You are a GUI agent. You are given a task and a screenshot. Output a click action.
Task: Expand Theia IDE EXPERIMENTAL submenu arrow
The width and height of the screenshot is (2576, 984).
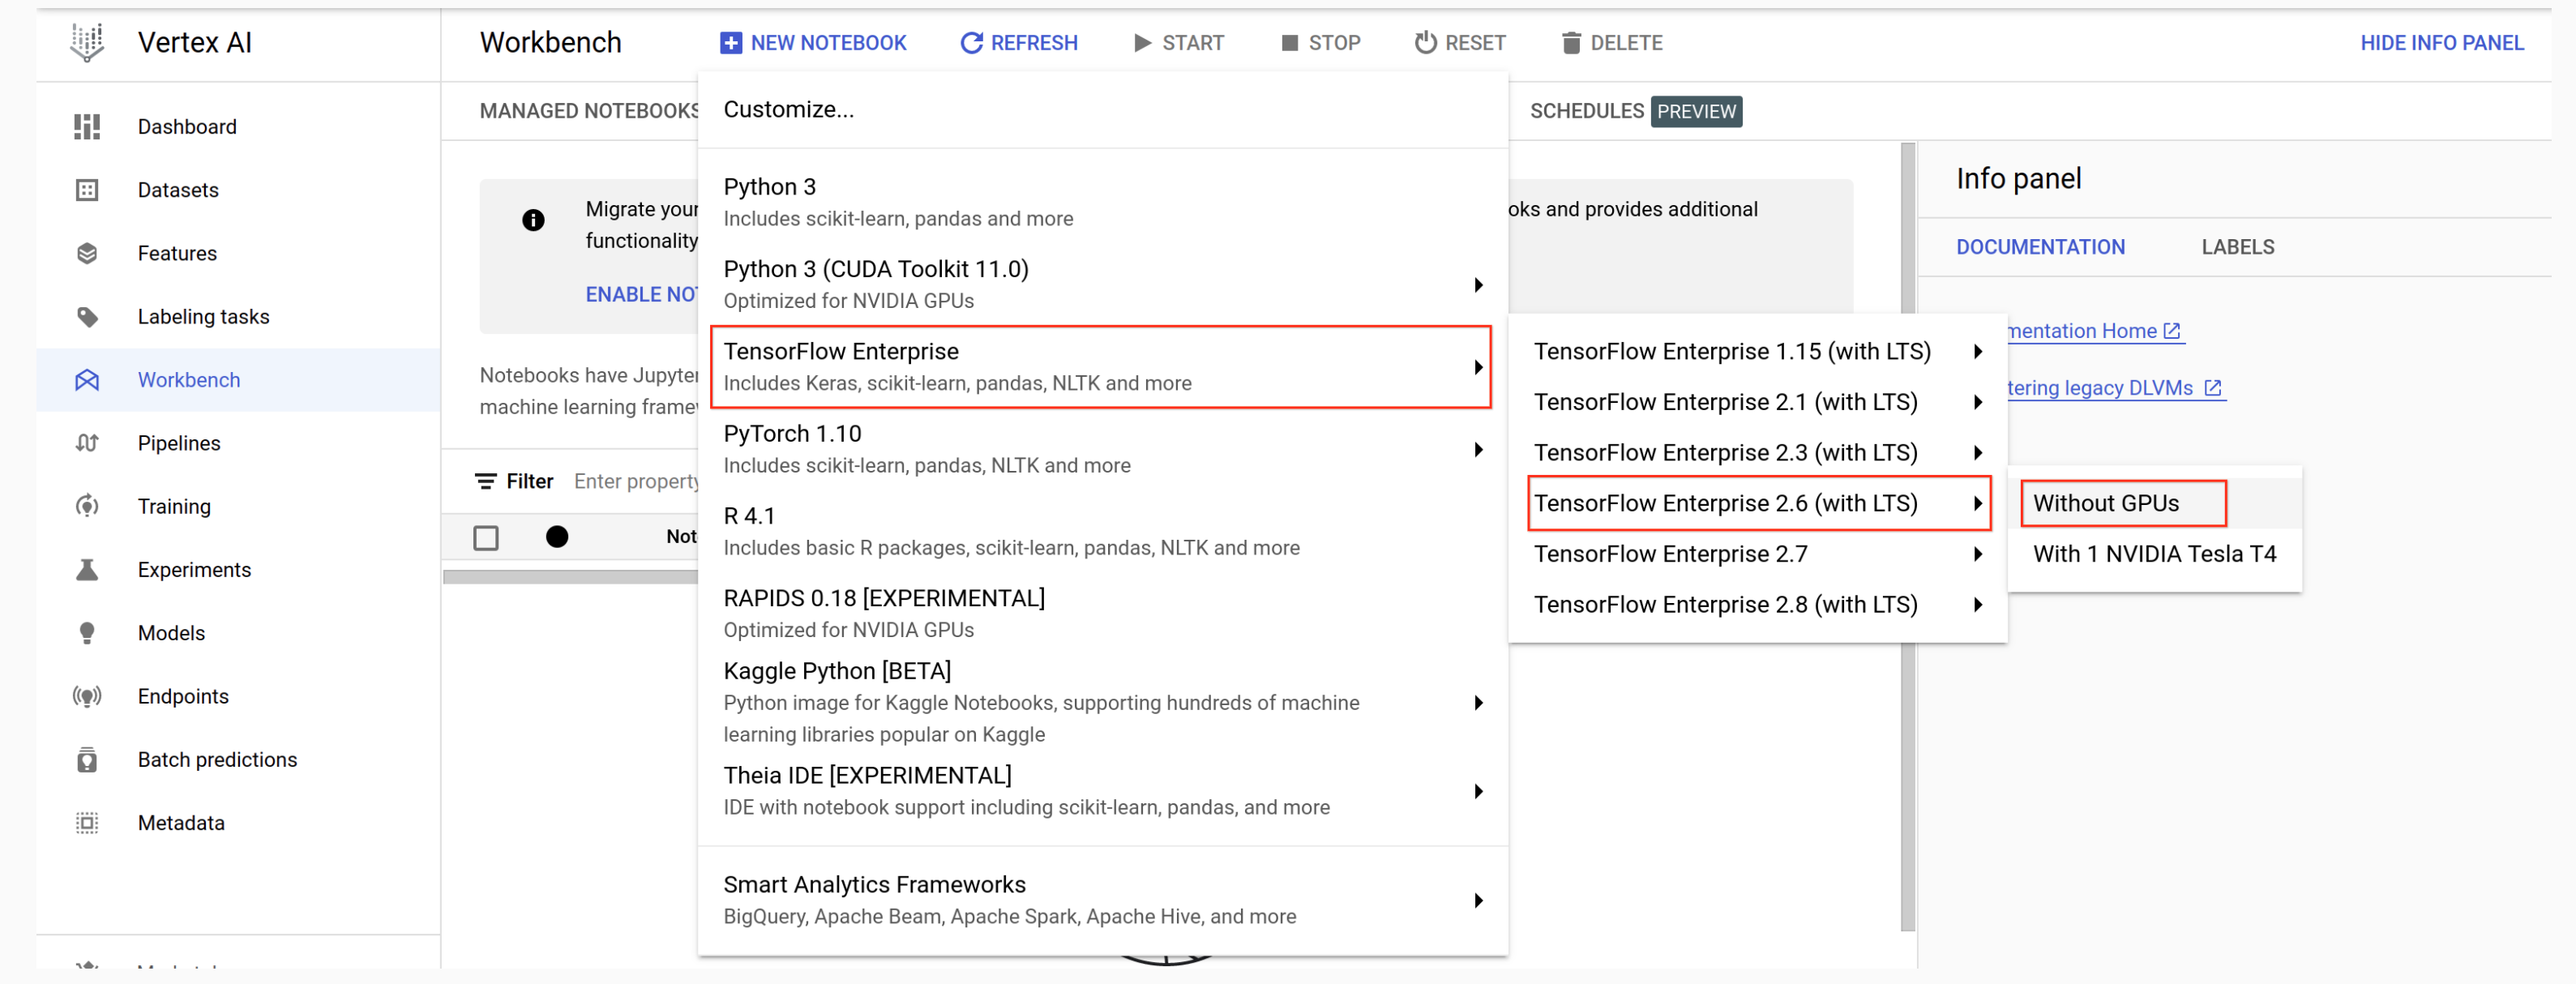coord(1478,792)
